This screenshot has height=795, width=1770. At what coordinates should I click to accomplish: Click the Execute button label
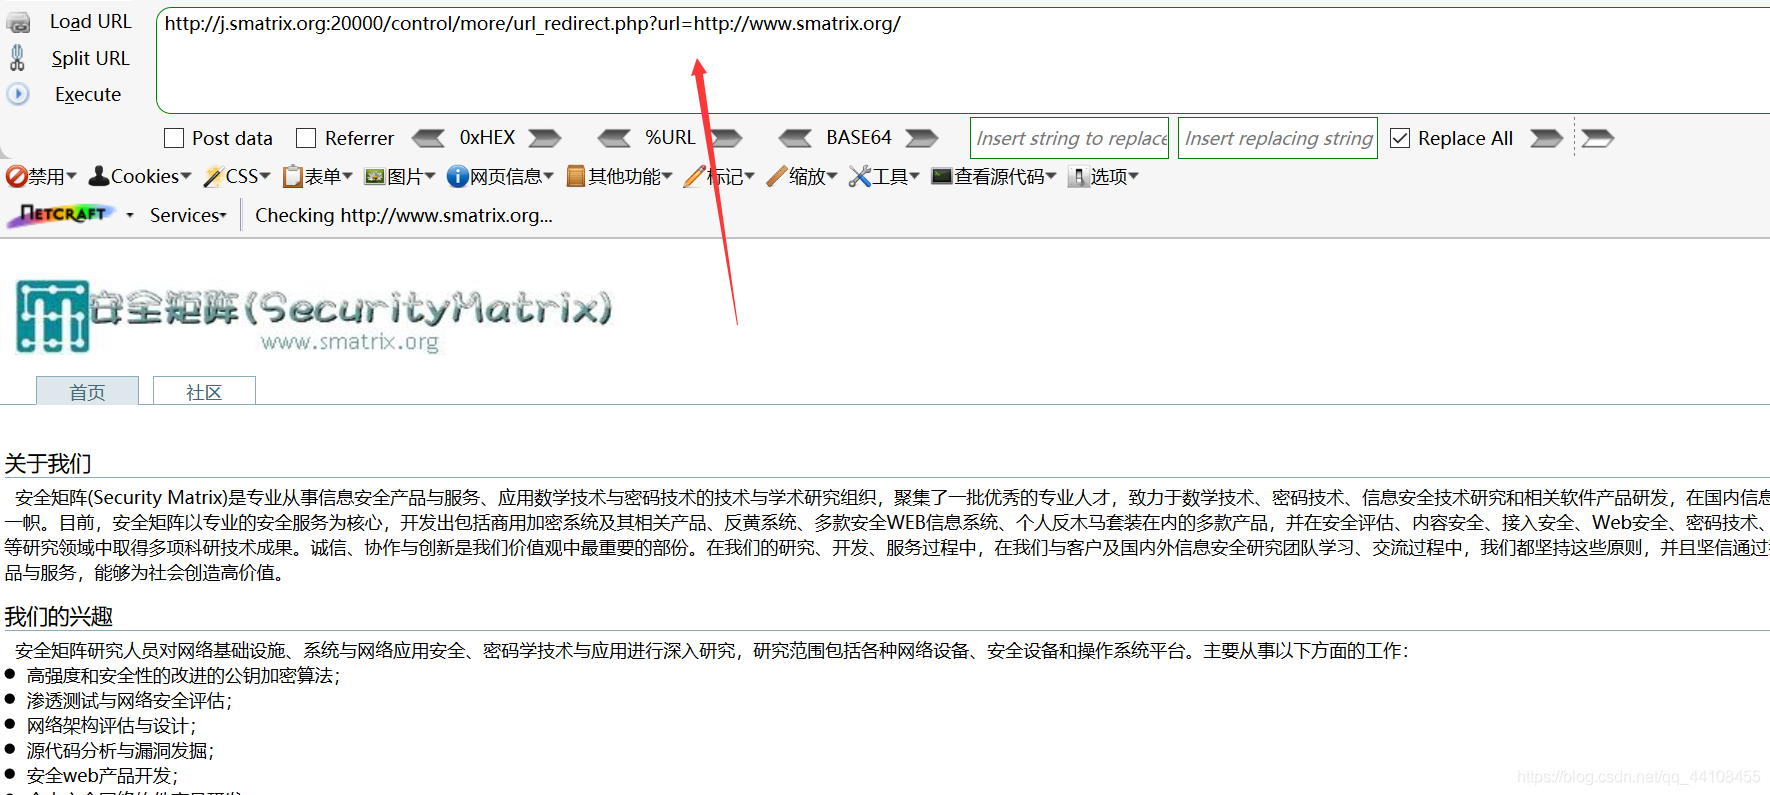coord(88,94)
